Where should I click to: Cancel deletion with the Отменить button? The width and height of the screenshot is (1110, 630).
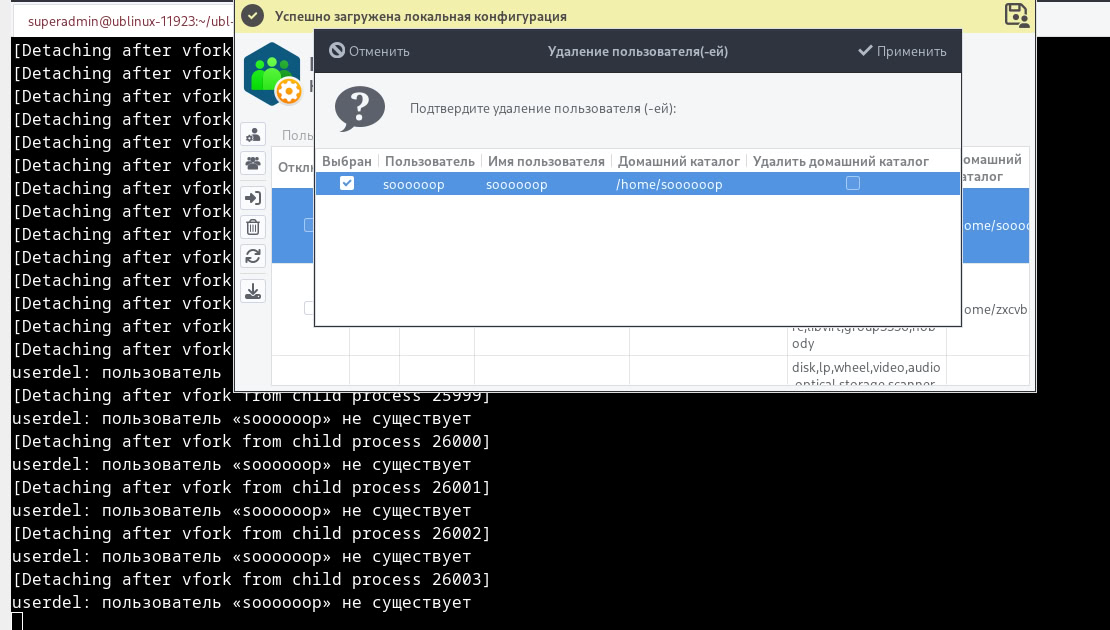click(370, 51)
